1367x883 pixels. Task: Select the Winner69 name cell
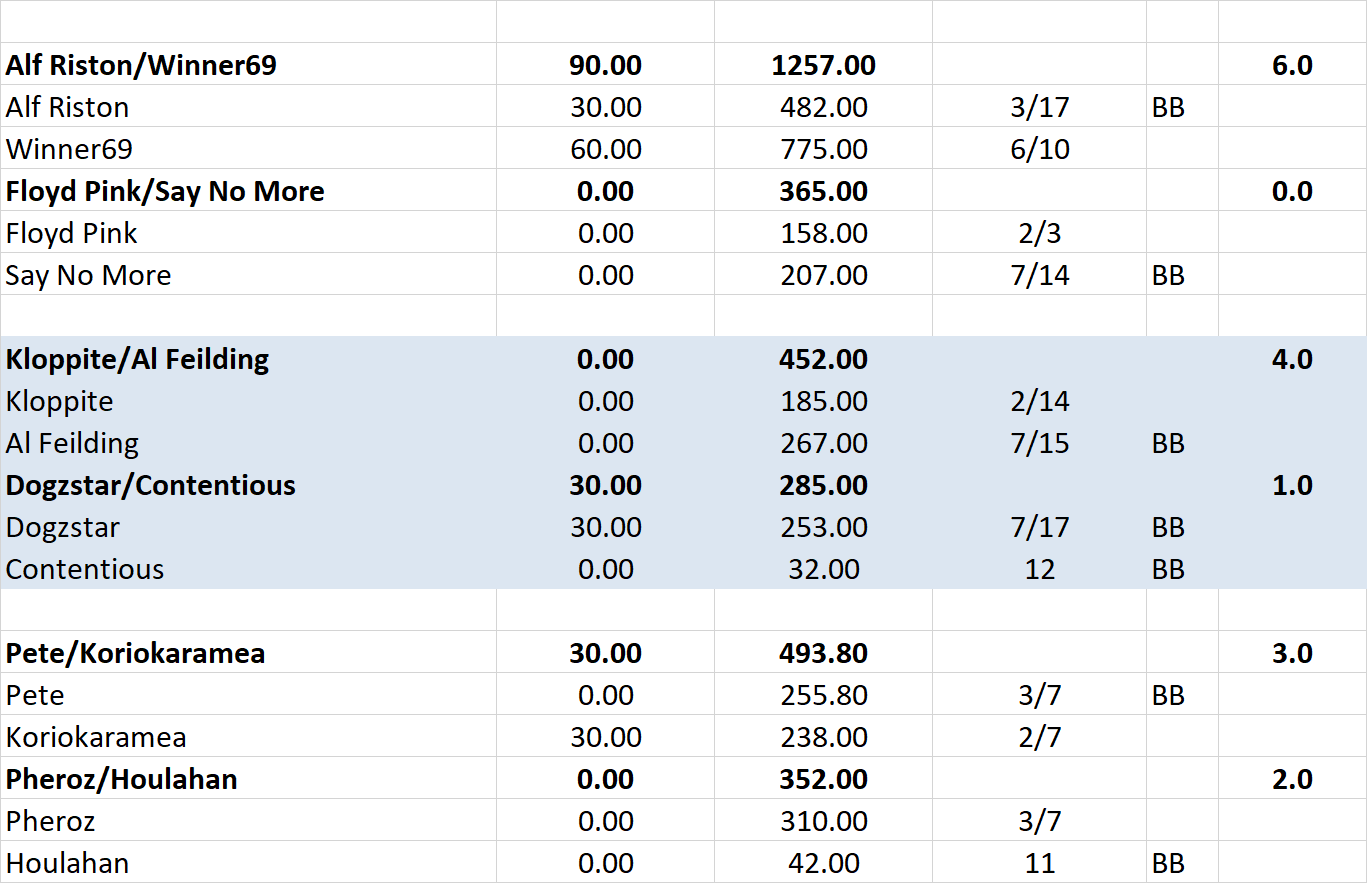248,148
